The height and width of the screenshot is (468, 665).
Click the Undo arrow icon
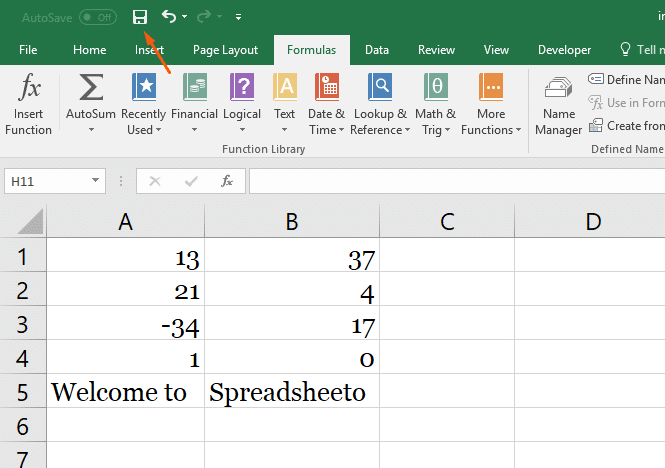click(169, 17)
